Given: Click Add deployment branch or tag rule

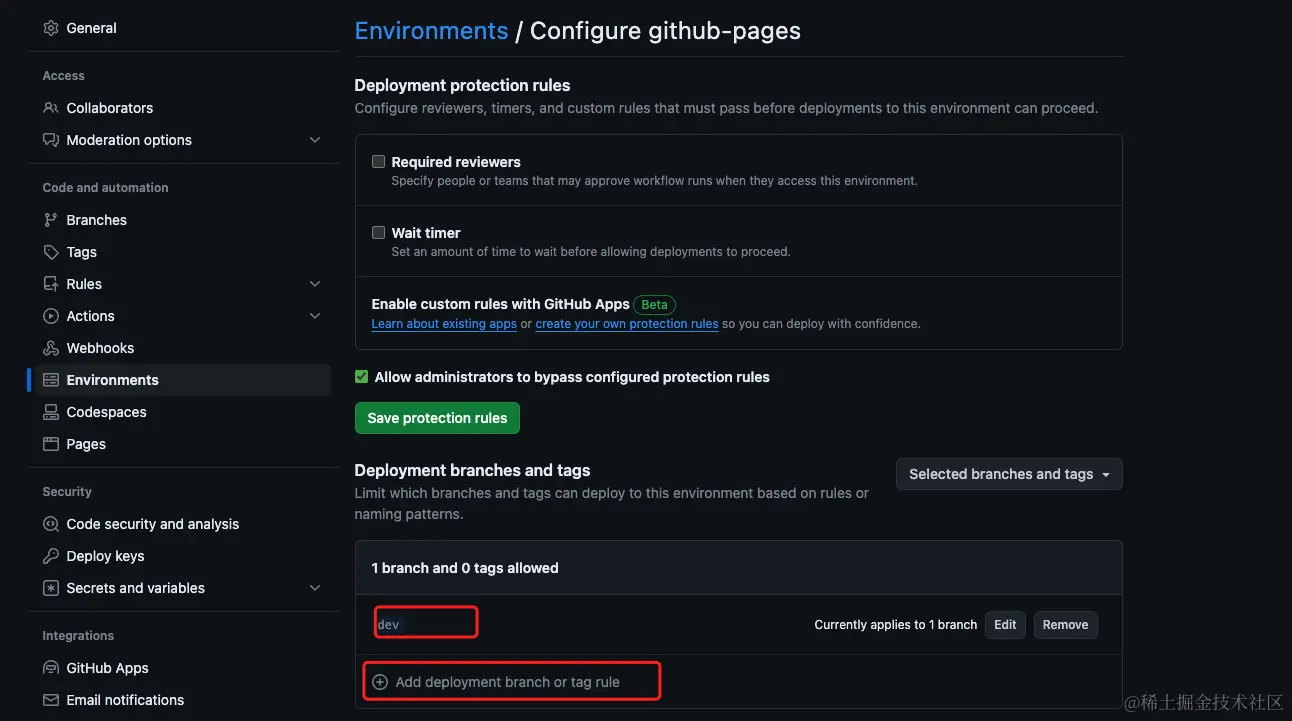Looking at the screenshot, I should point(507,682).
